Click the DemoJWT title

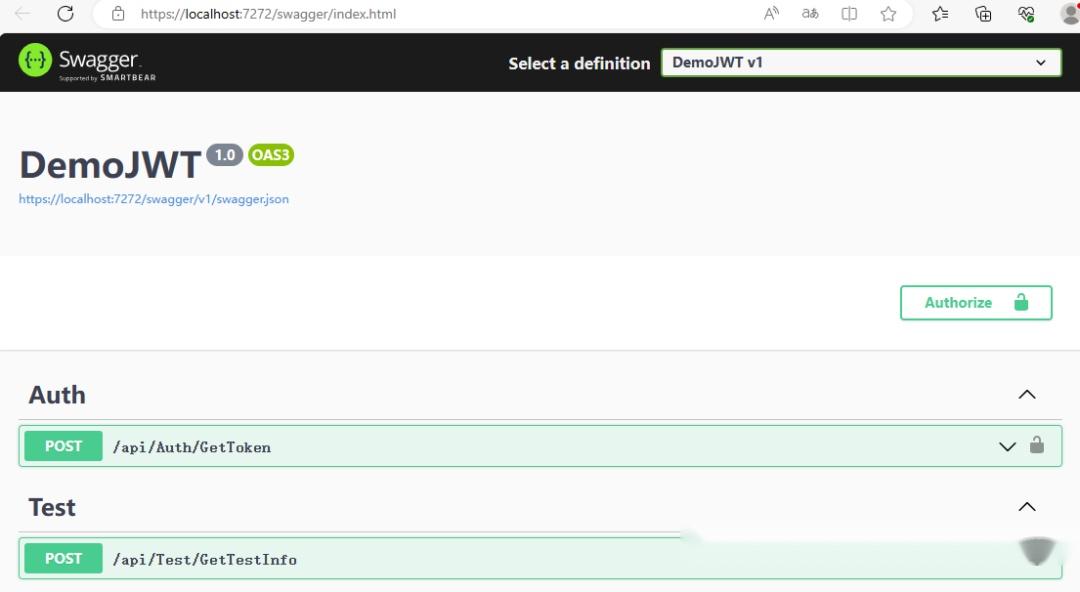110,165
